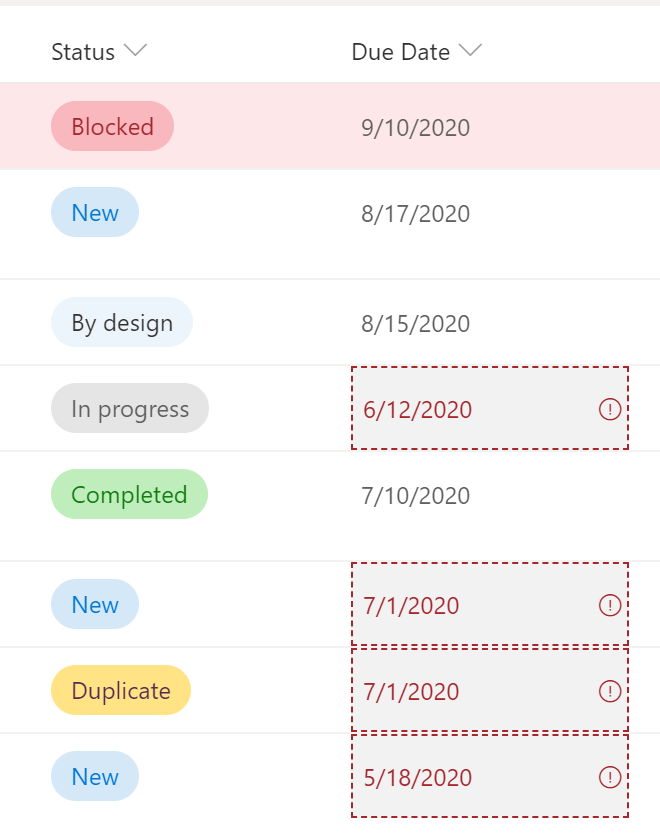This screenshot has width=660, height=840.
Task: Select the In progress status pill
Action: (x=130, y=409)
